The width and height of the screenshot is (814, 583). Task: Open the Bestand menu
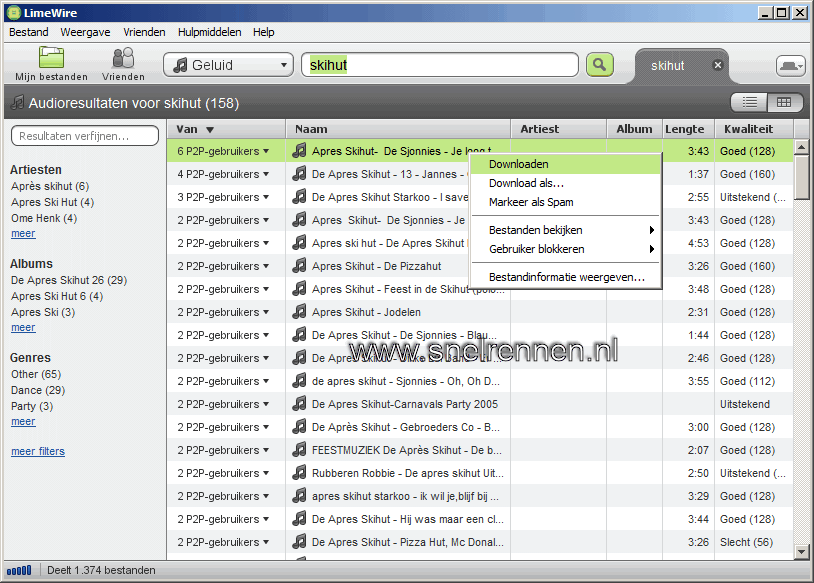pos(29,32)
